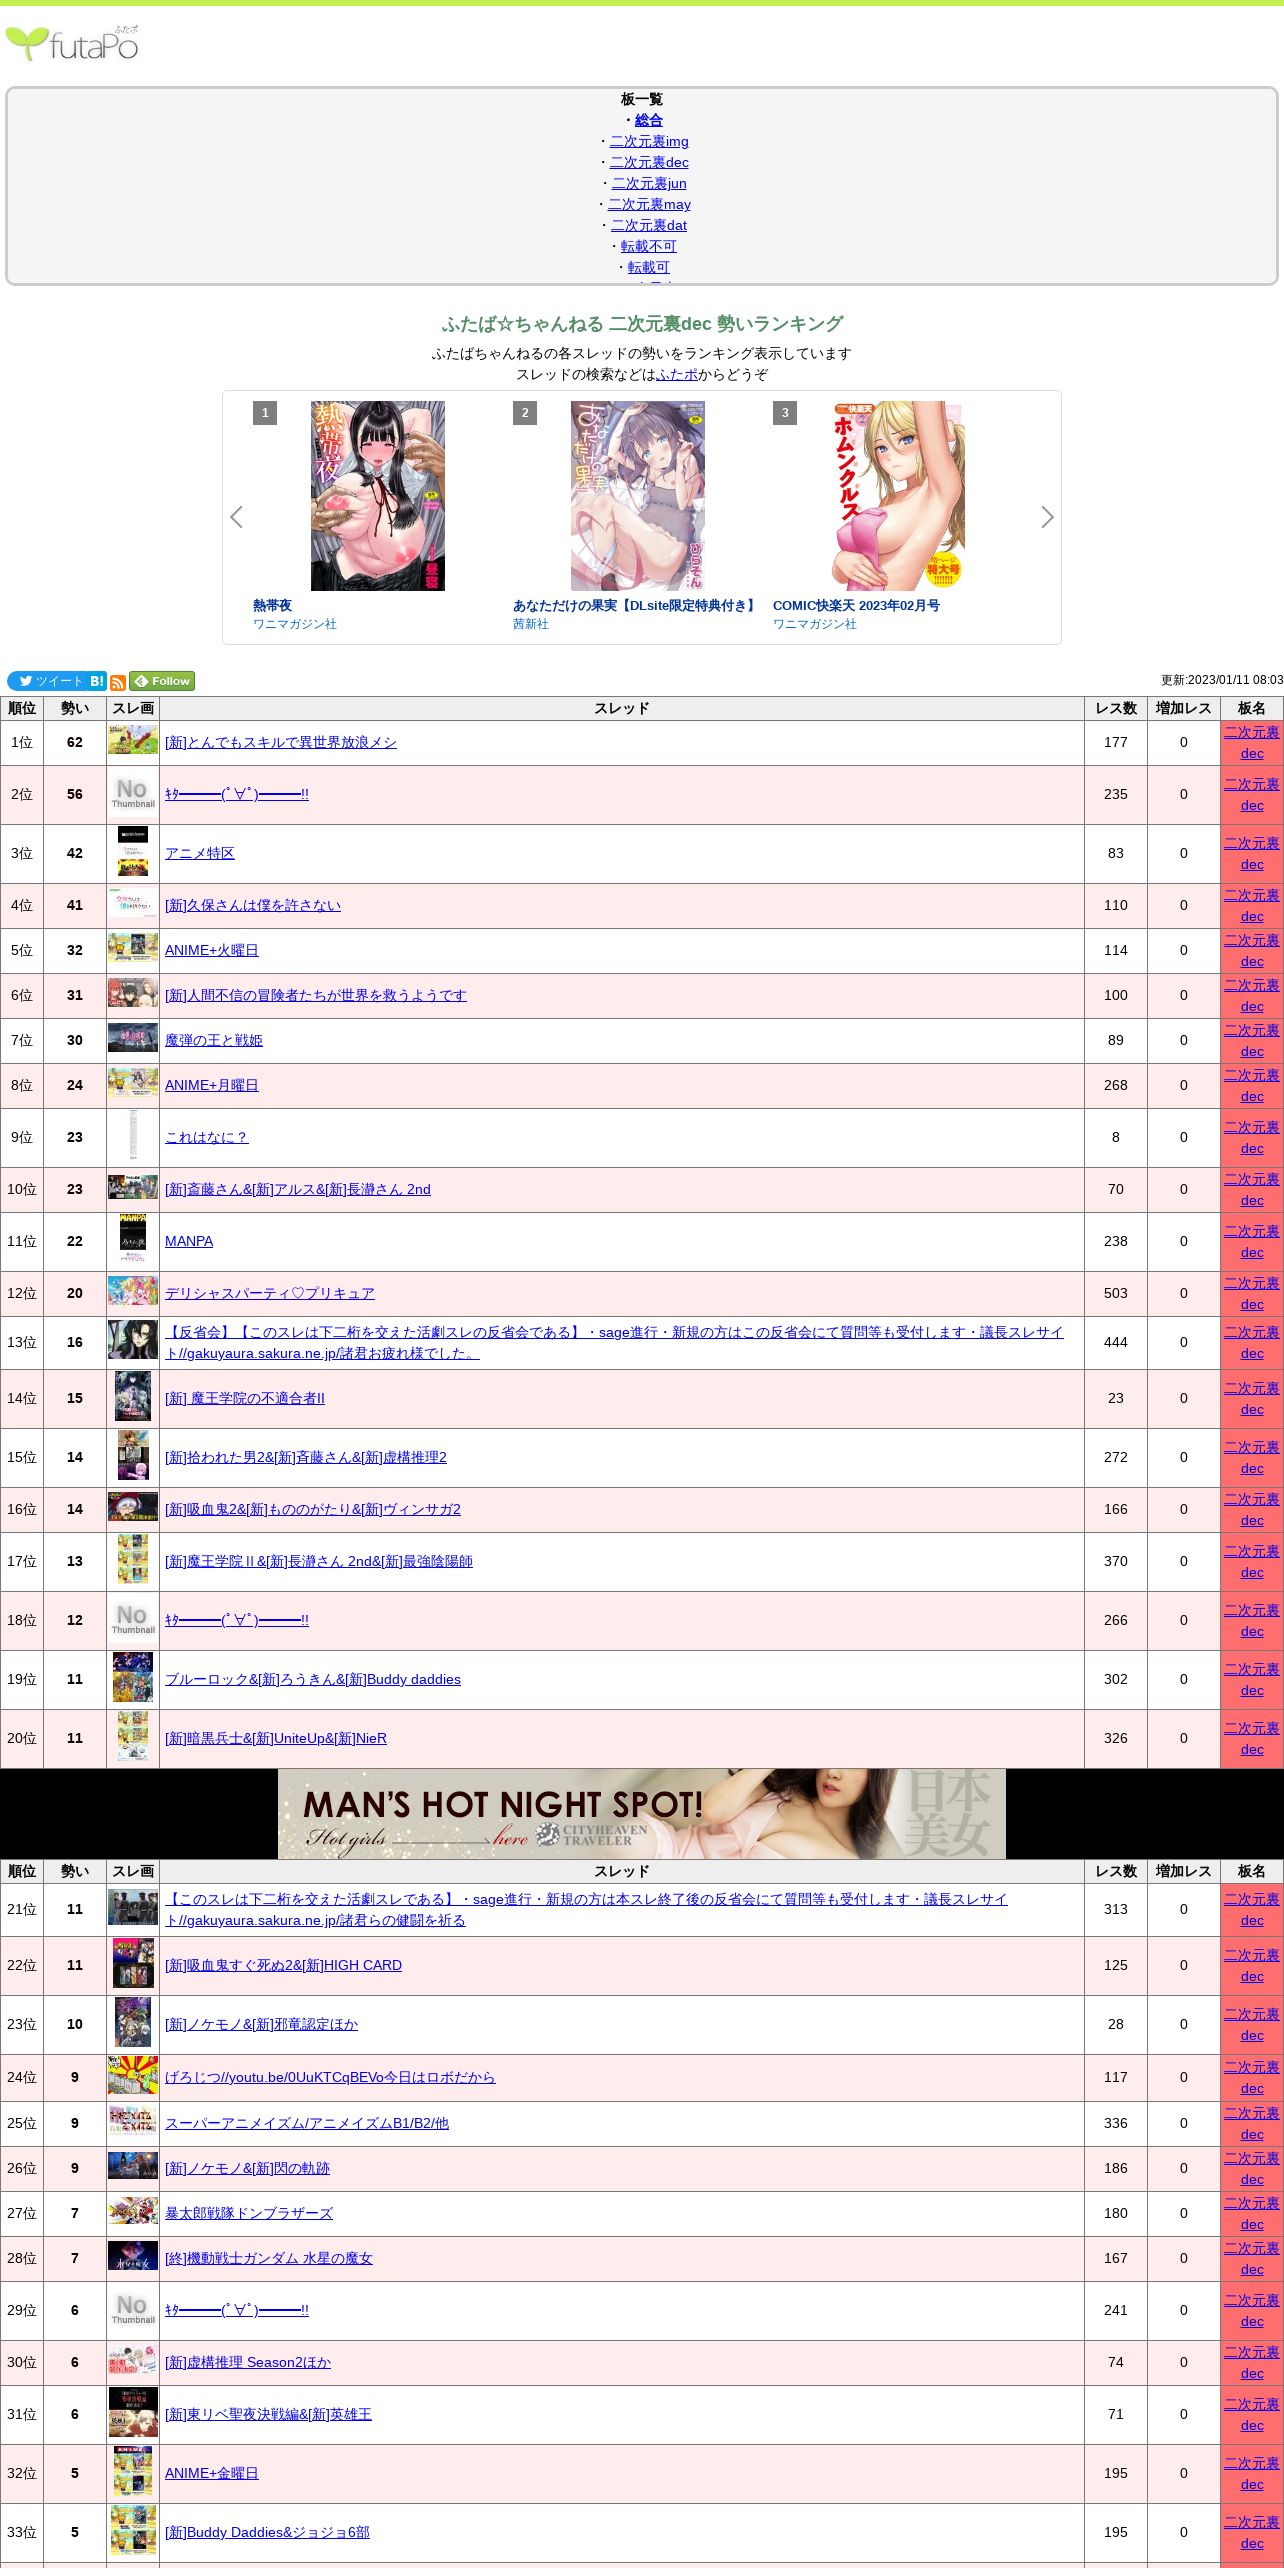Open thread [新] 魔王学院の不適合者II
This screenshot has height=2568, width=1284.
pos(245,1398)
